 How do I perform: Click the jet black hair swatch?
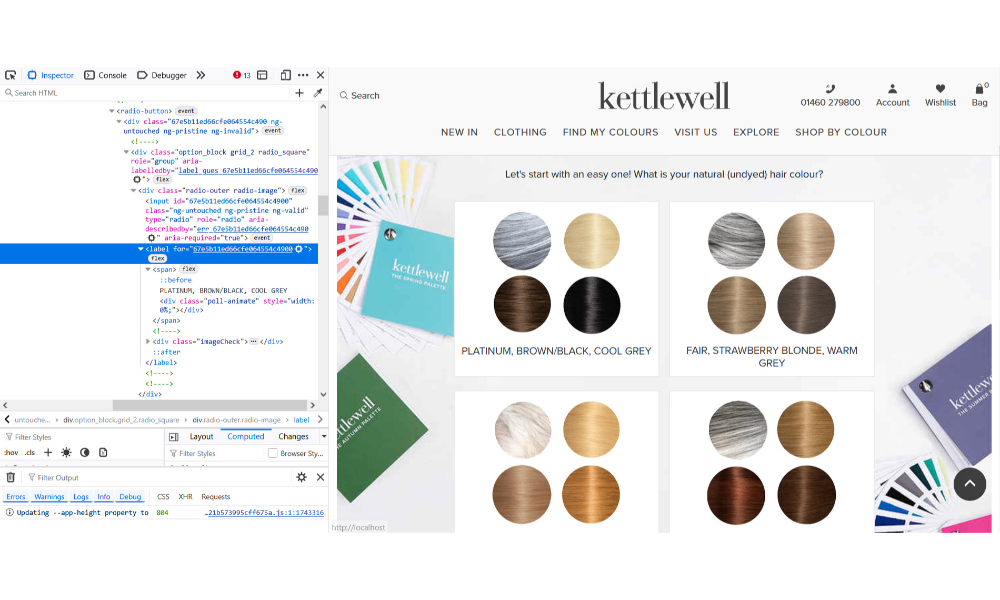pos(592,305)
